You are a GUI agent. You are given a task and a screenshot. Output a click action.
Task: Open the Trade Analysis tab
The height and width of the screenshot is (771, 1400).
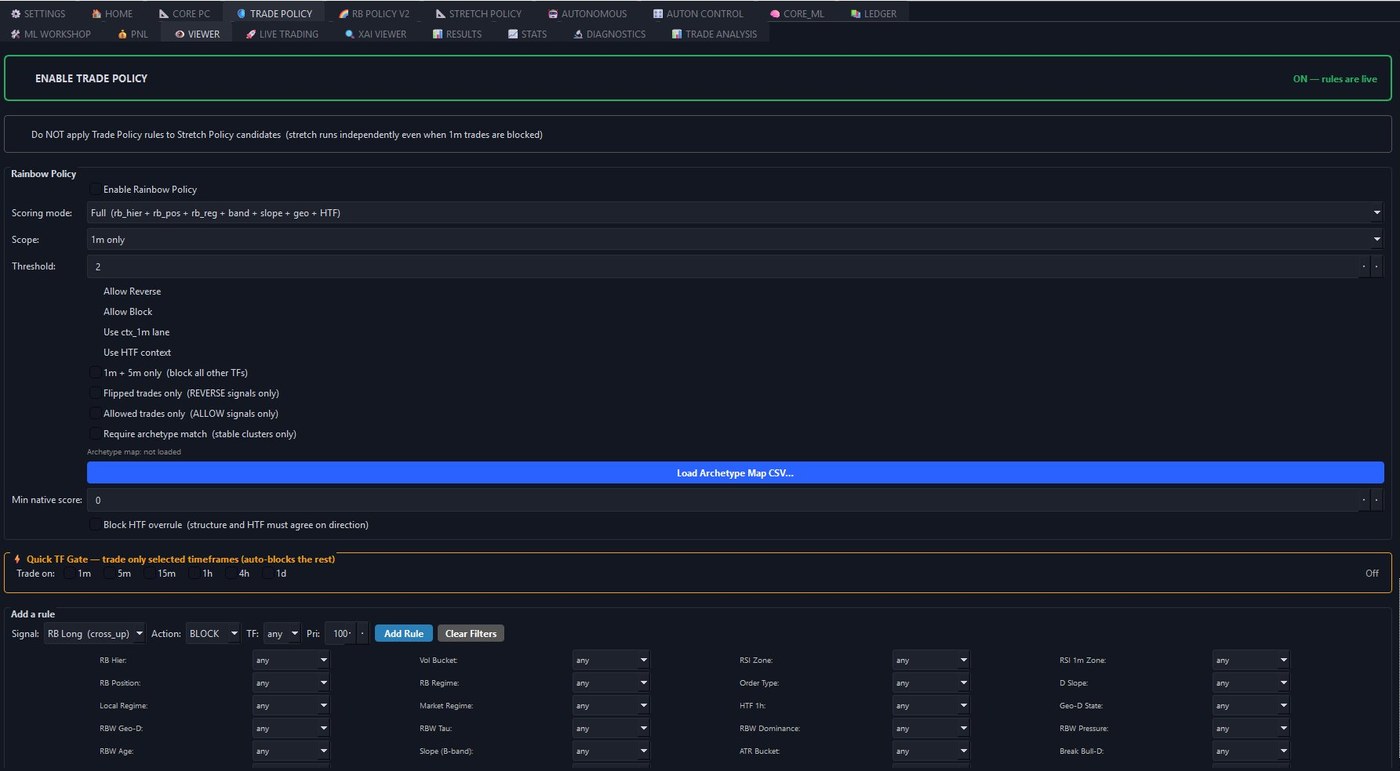point(714,34)
